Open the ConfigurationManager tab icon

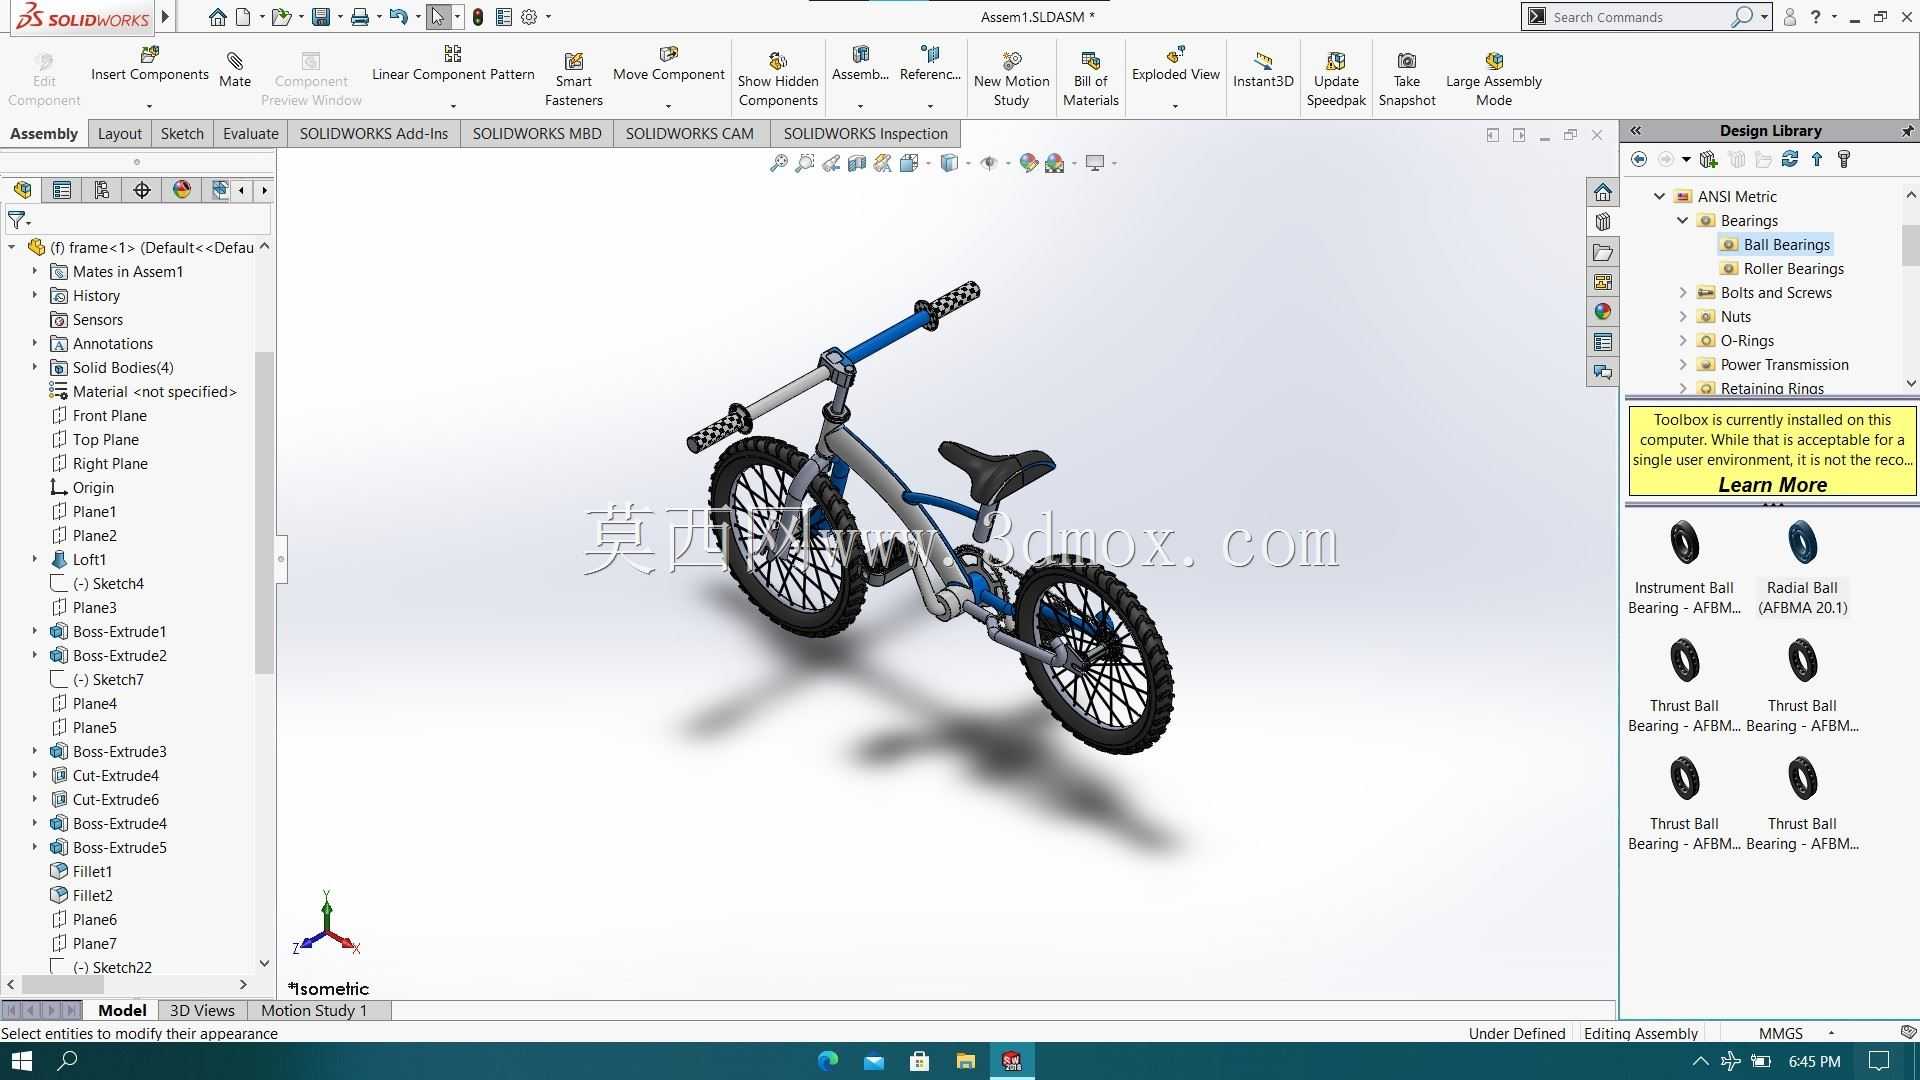click(x=102, y=190)
